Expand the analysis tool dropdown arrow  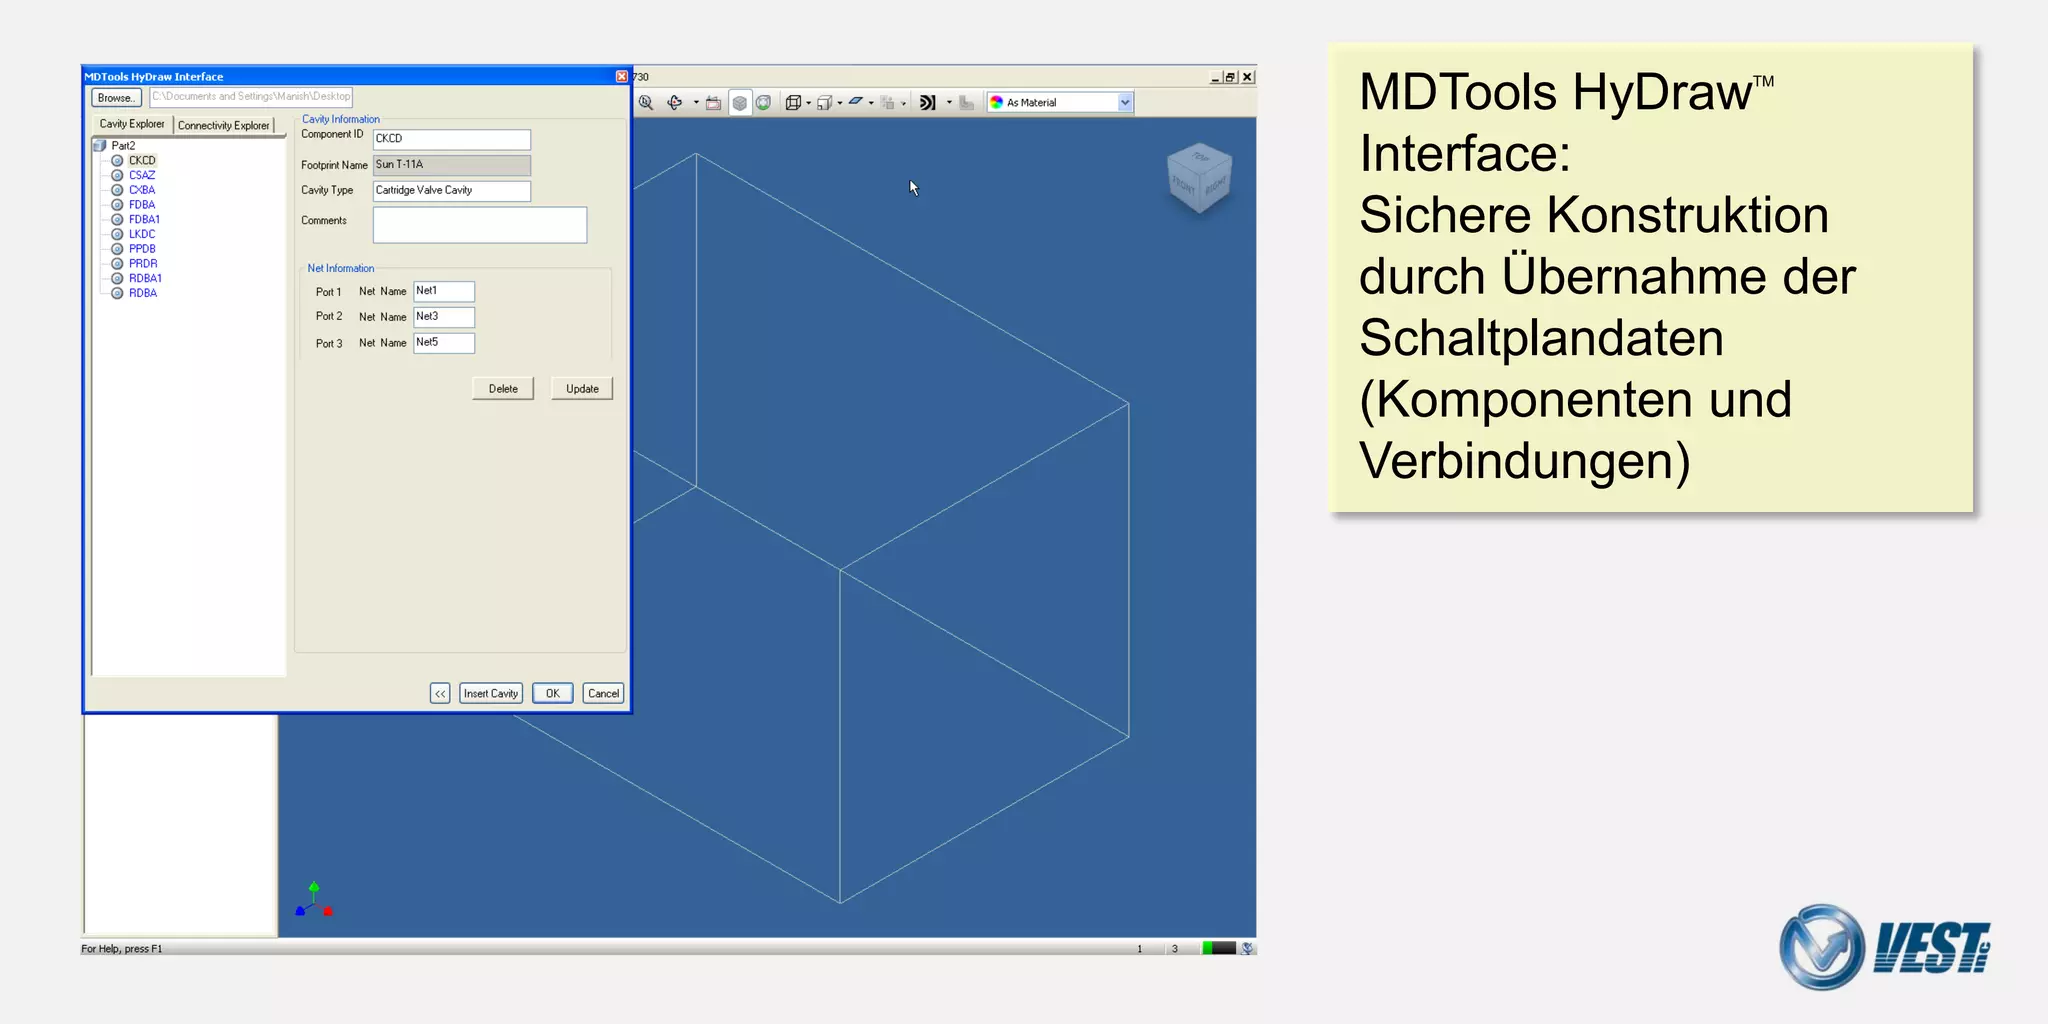tap(949, 103)
